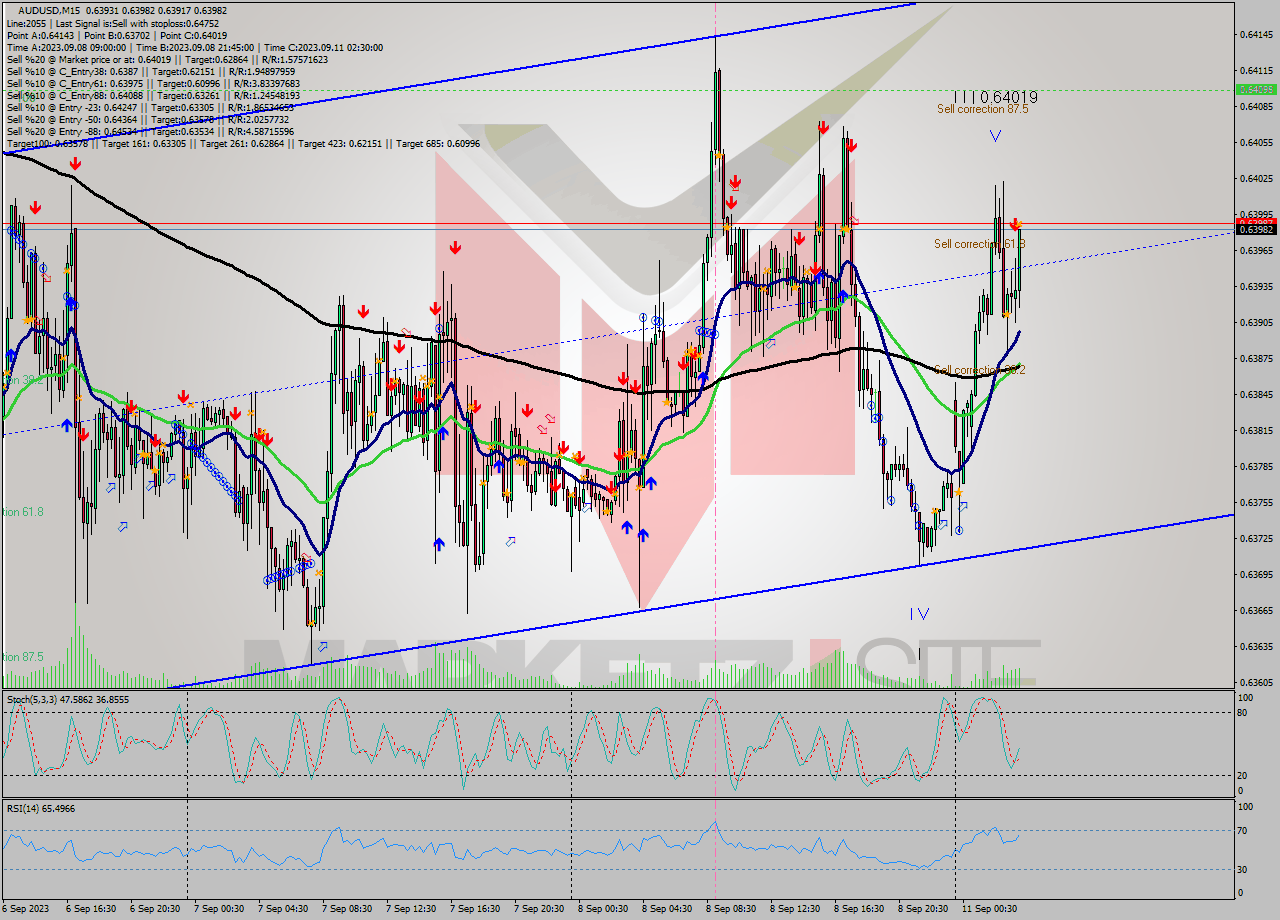Click the 'Sell %10 @ C_Entry38: 0.6387' line
Viewport: 1280px width, 920px height.
click(x=151, y=71)
